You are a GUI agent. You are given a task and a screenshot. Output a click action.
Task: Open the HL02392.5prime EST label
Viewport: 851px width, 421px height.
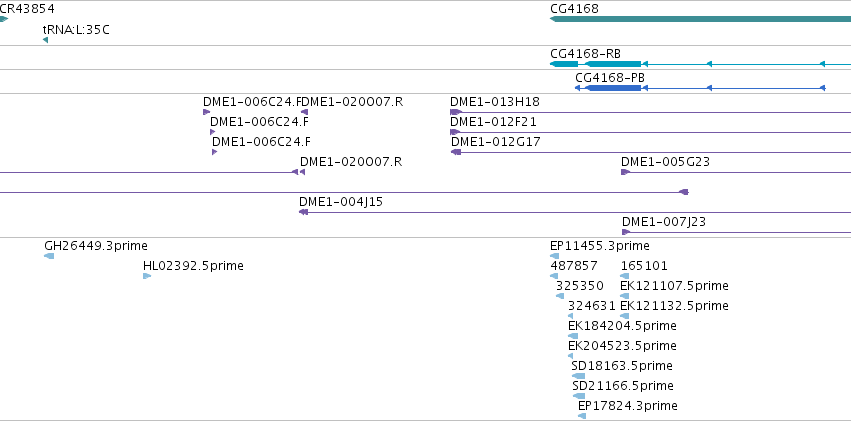[193, 266]
